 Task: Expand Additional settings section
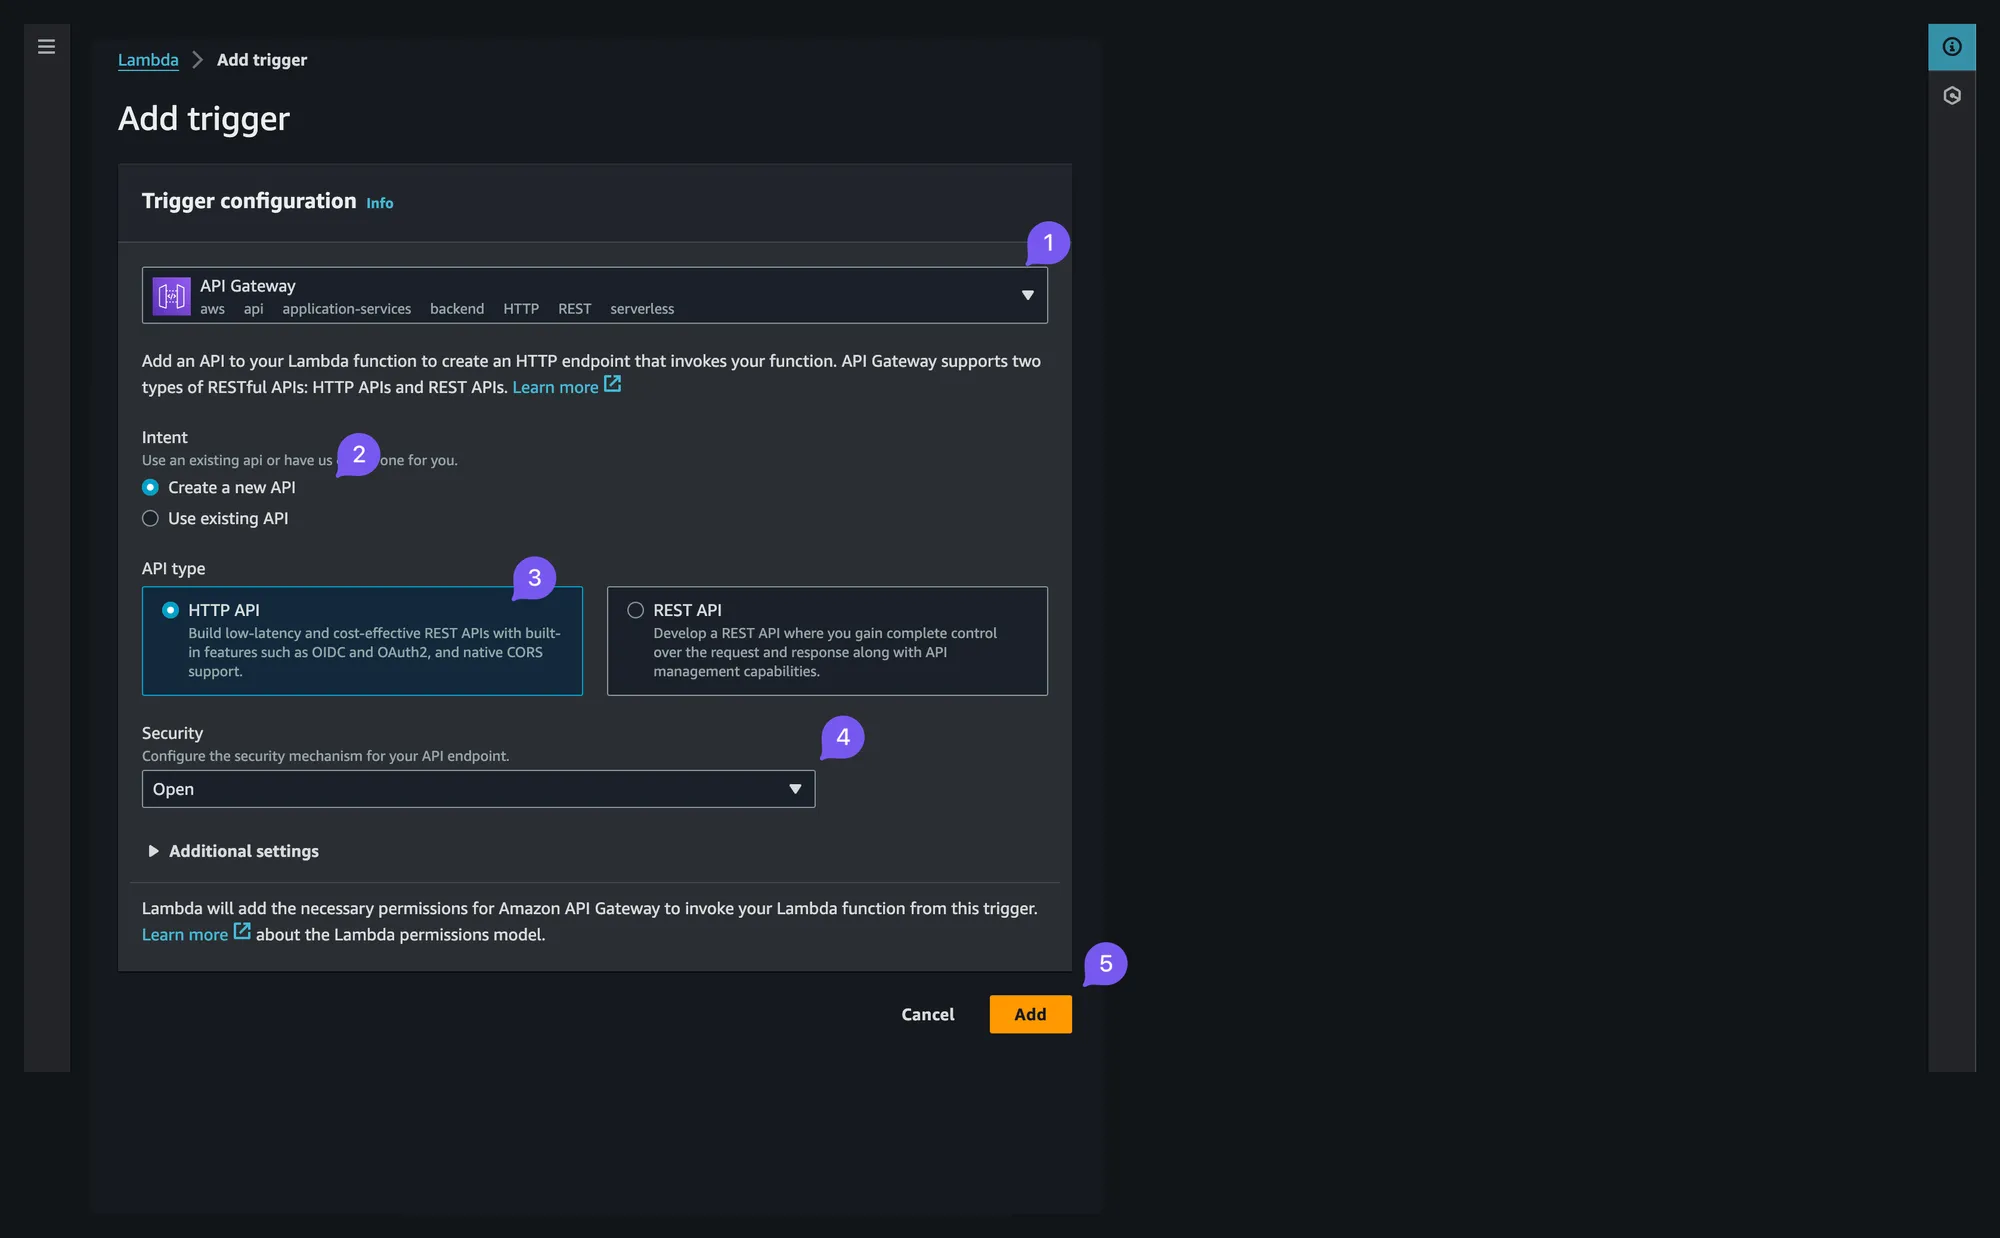(234, 851)
